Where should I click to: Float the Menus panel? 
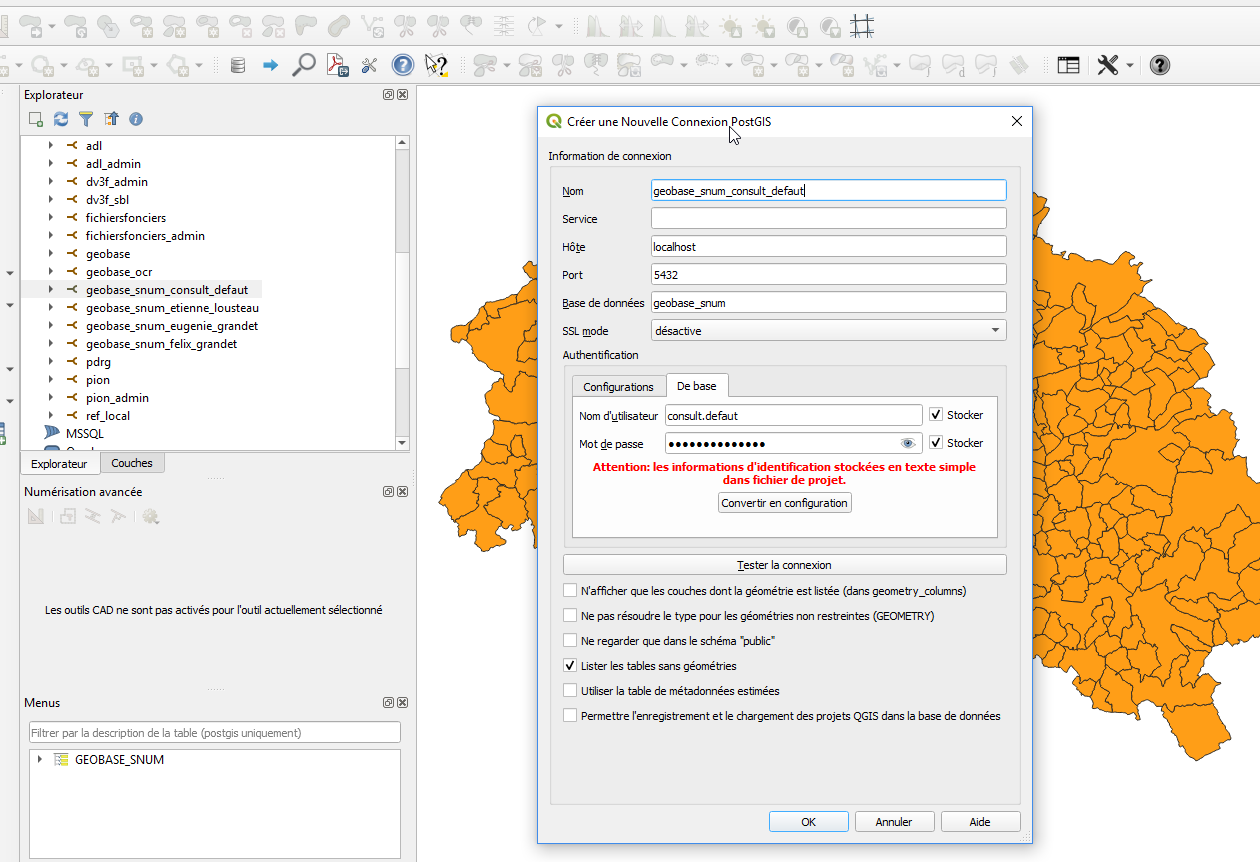click(x=388, y=703)
